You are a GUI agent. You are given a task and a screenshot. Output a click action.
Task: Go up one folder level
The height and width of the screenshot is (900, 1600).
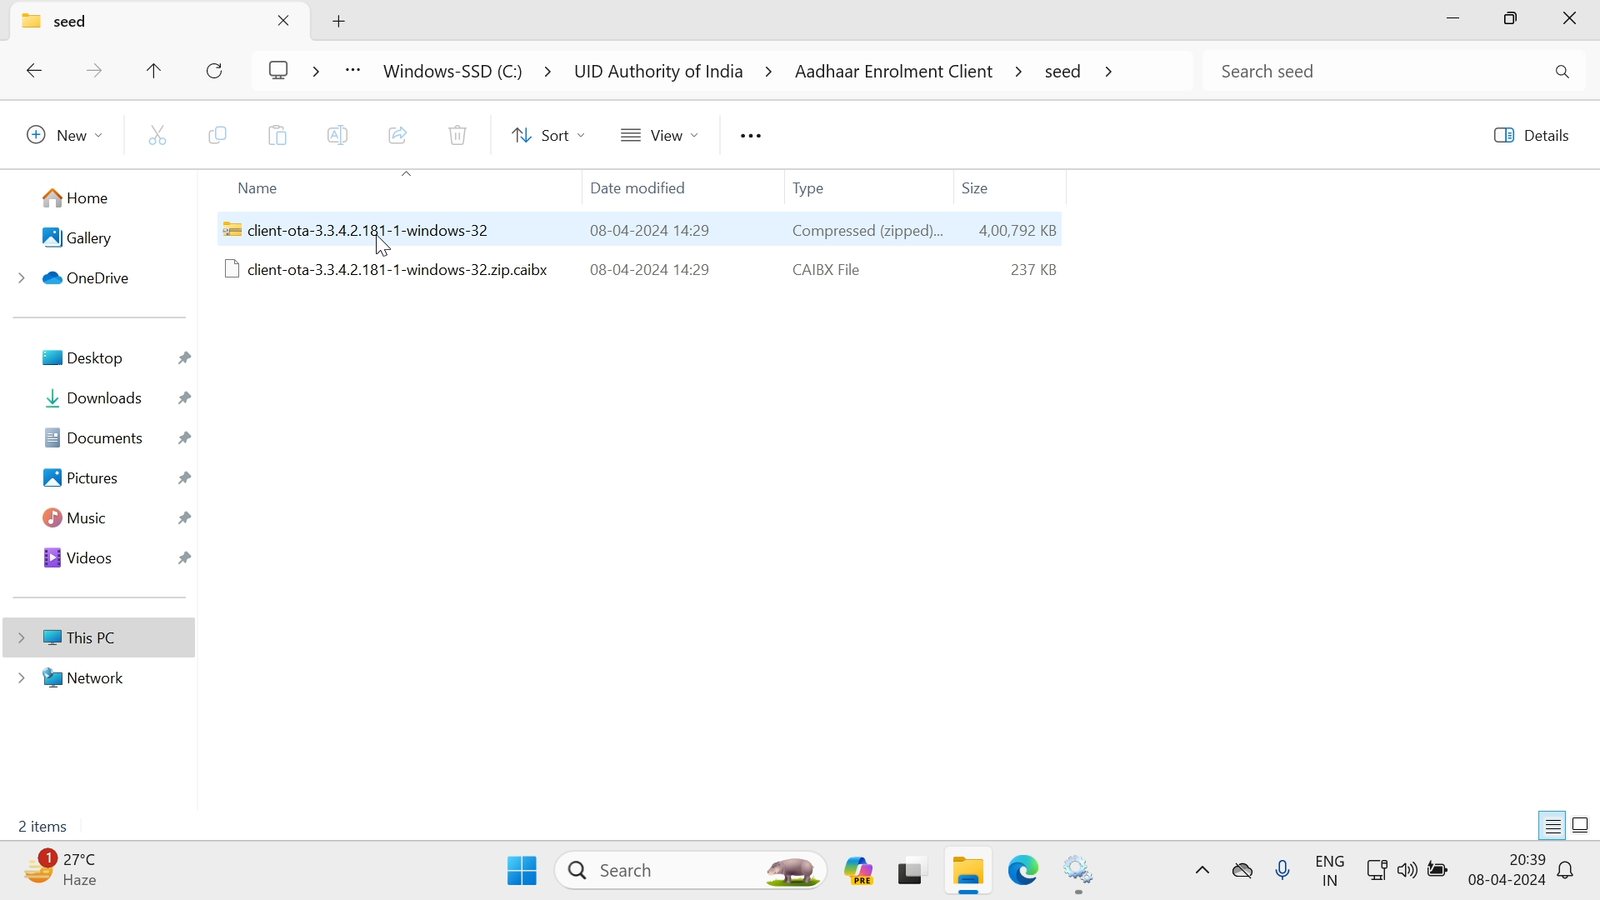click(154, 71)
